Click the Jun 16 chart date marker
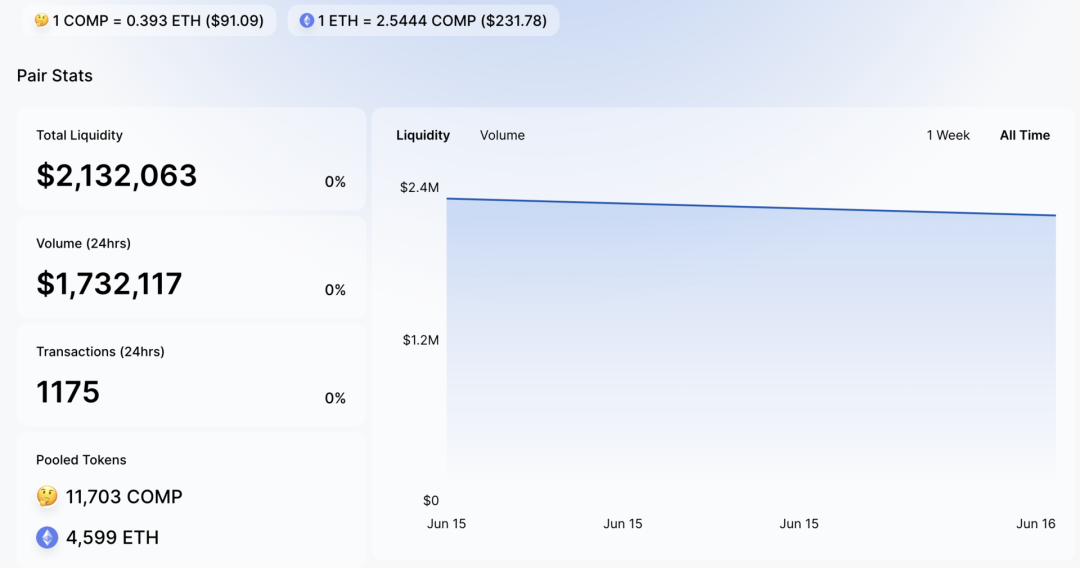 [1036, 524]
